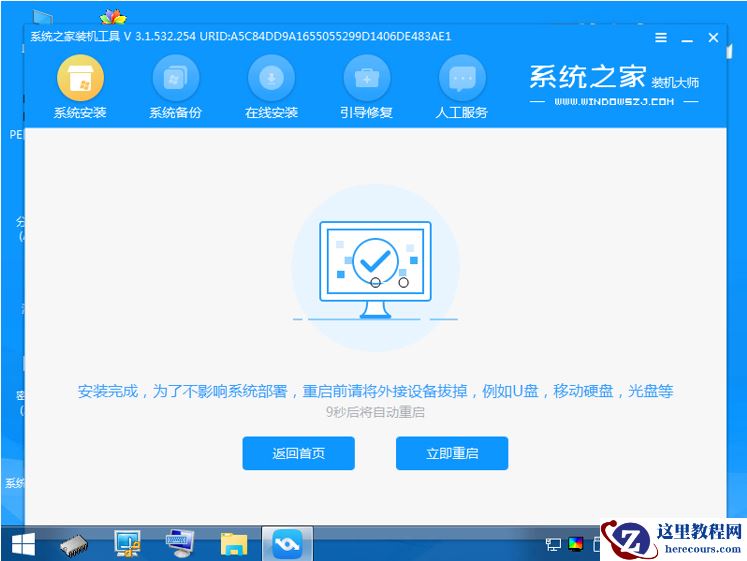Open the colorful flower desktop icon
The width and height of the screenshot is (747, 561).
pos(113,17)
